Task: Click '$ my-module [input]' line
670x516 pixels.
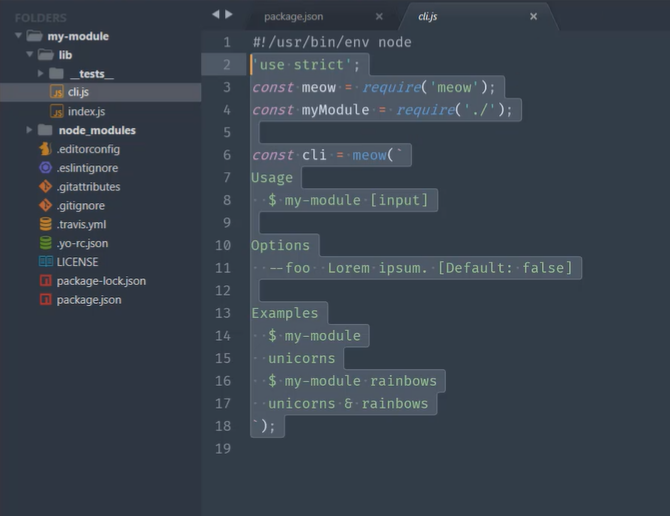Action: pyautogui.click(x=348, y=200)
